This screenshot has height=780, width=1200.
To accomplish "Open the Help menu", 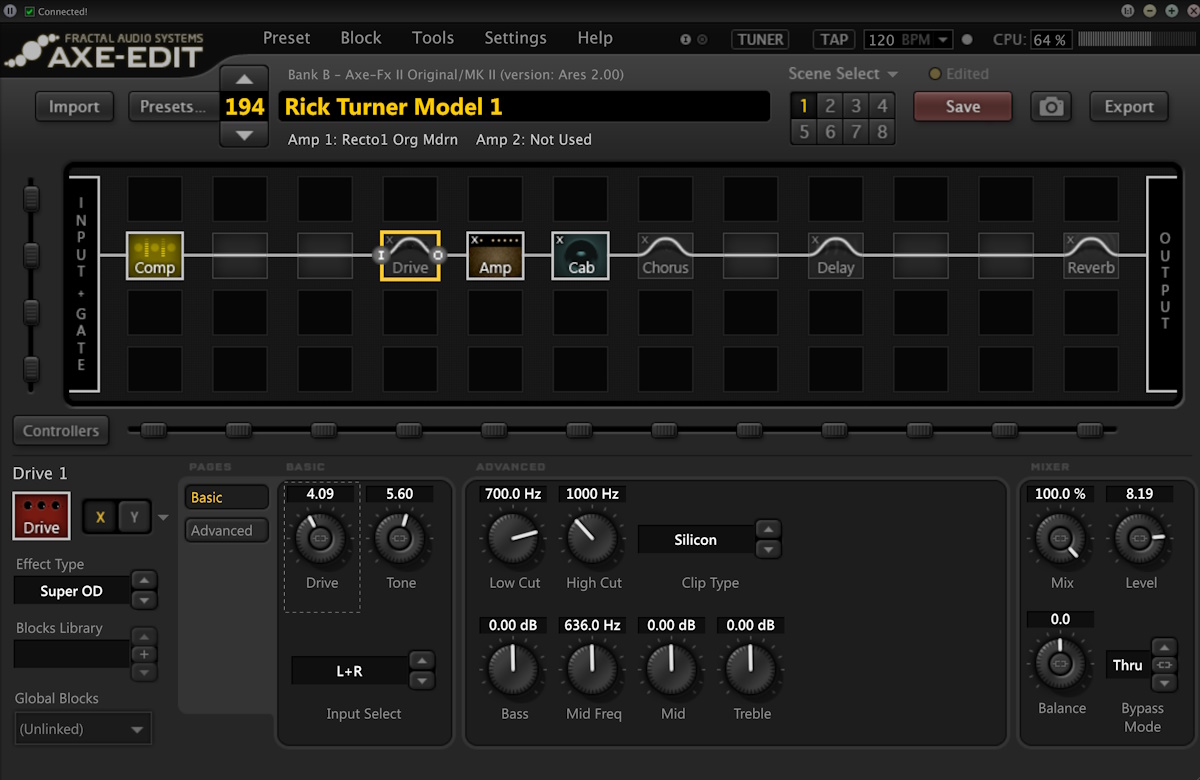I will point(595,38).
